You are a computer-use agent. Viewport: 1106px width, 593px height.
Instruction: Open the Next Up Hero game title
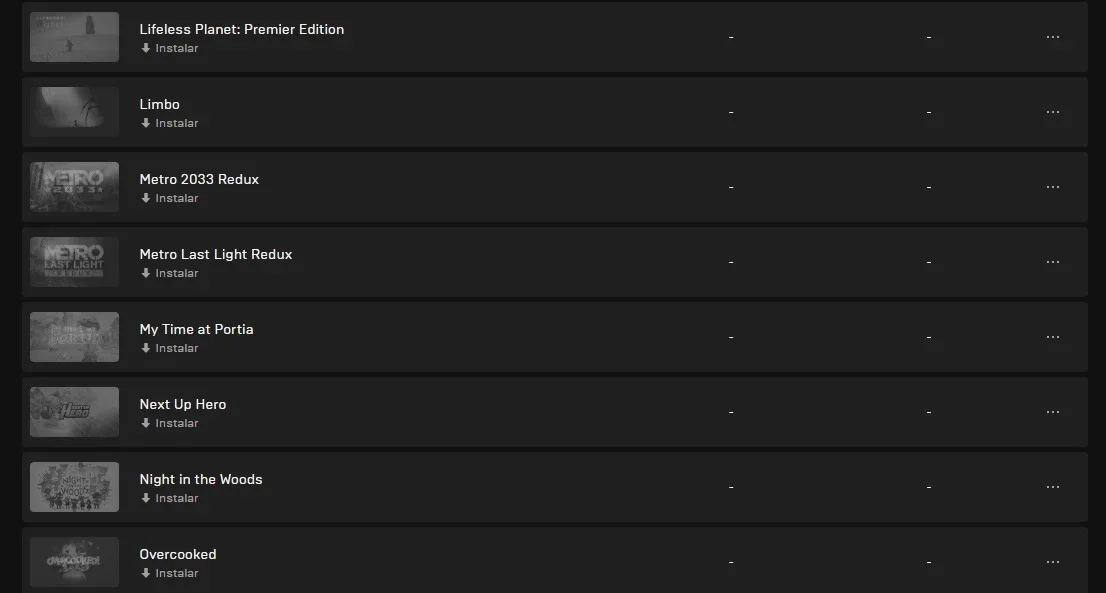pos(183,404)
